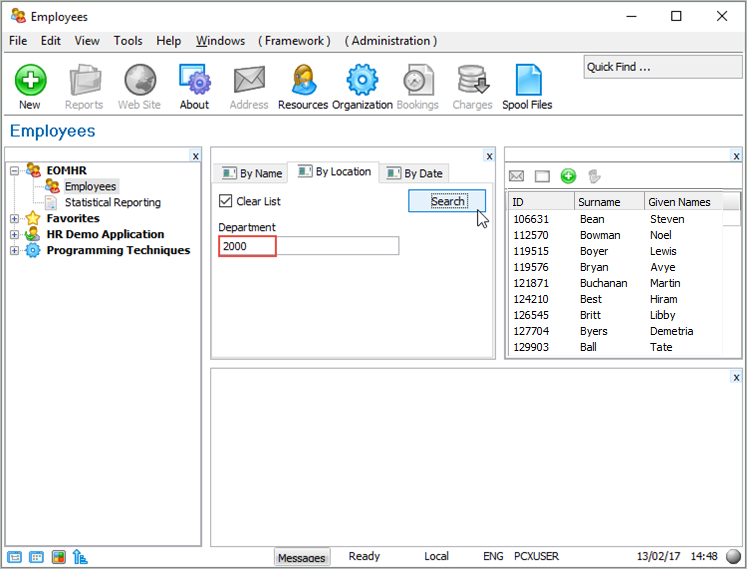Sort by the ID column header
The image size is (747, 569).
(542, 202)
